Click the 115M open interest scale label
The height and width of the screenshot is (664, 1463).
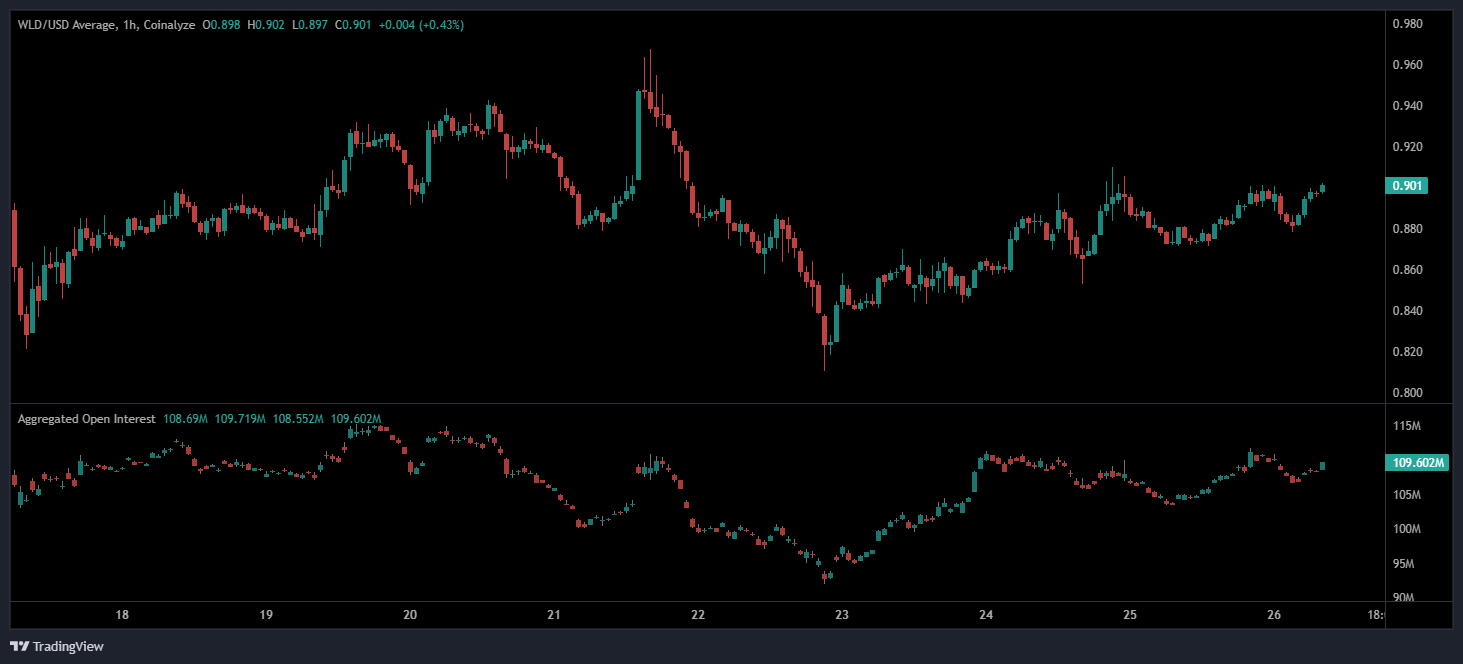[1407, 426]
